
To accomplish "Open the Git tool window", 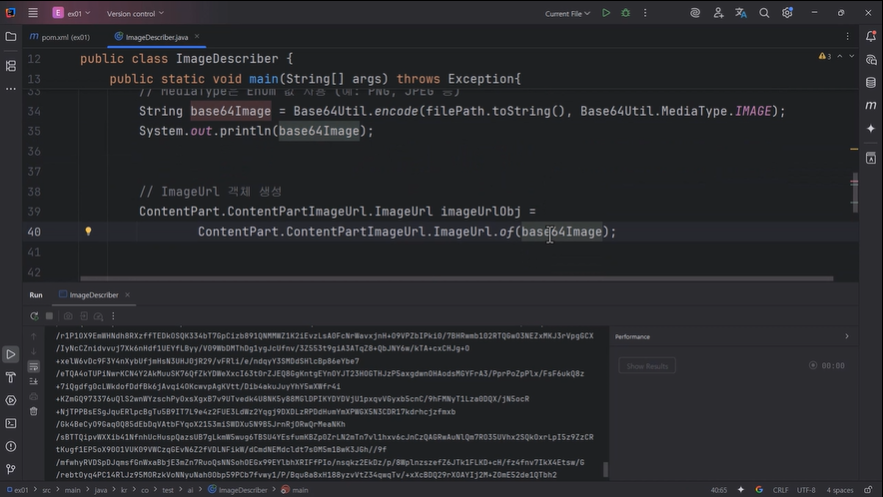I will (x=11, y=469).
